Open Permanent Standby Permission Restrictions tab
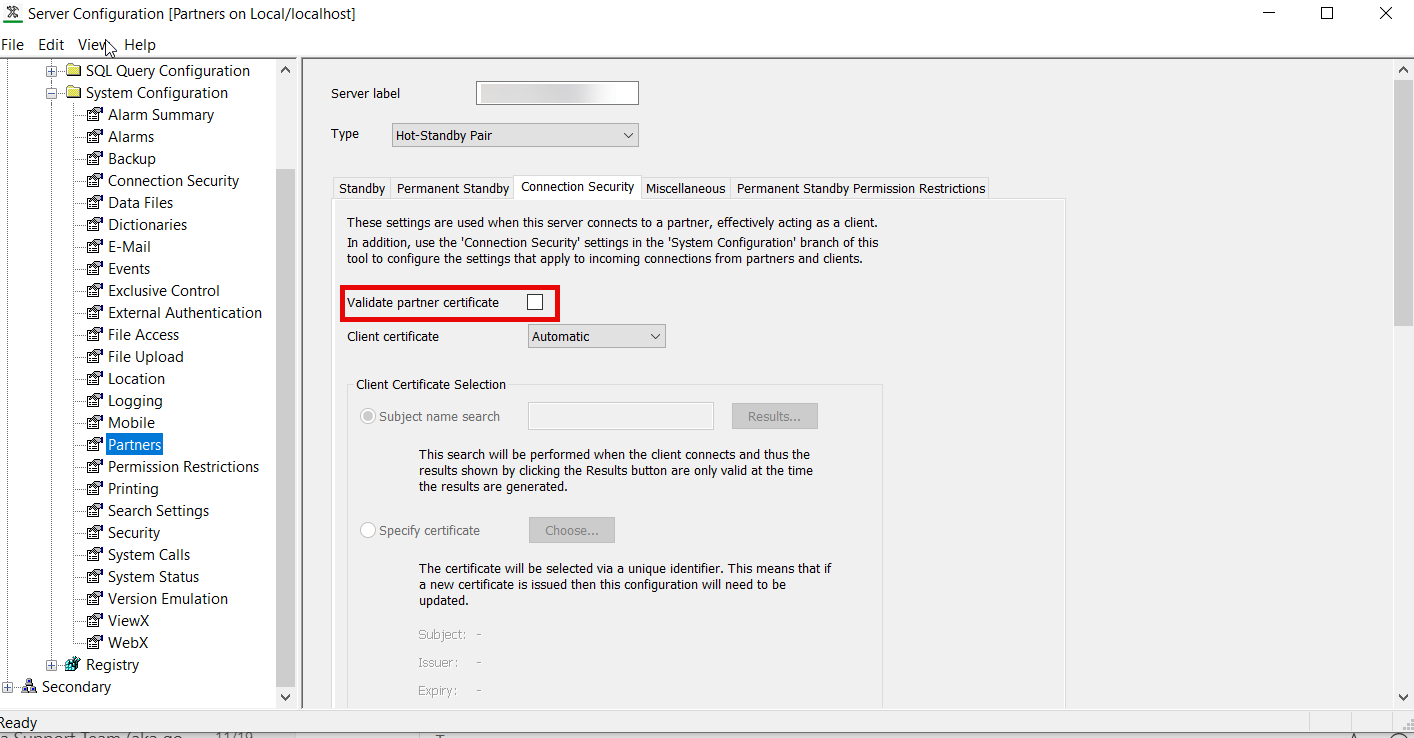The height and width of the screenshot is (738, 1414). coord(861,188)
